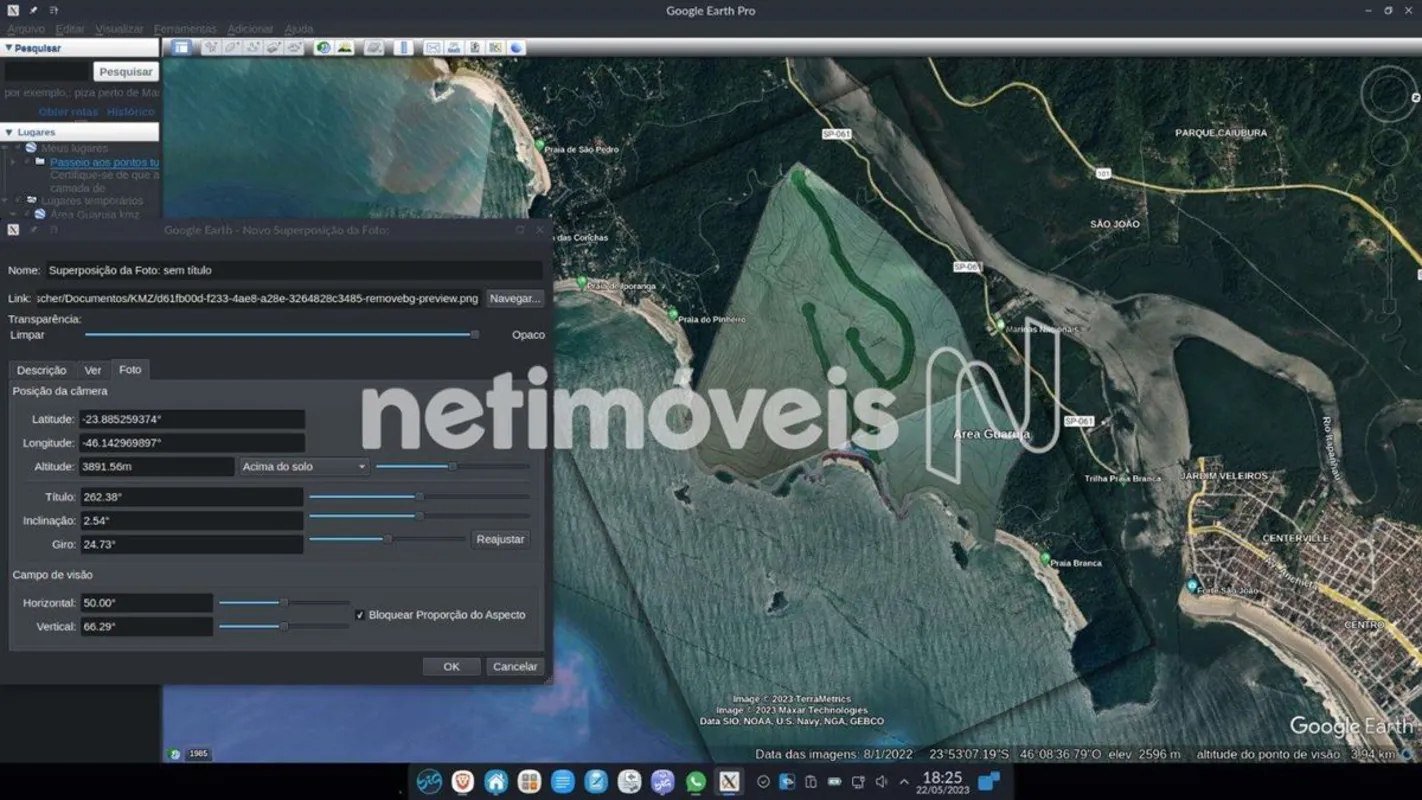This screenshot has height=800, width=1422.
Task: Open the Ferramentas menu
Action: pyautogui.click(x=185, y=29)
